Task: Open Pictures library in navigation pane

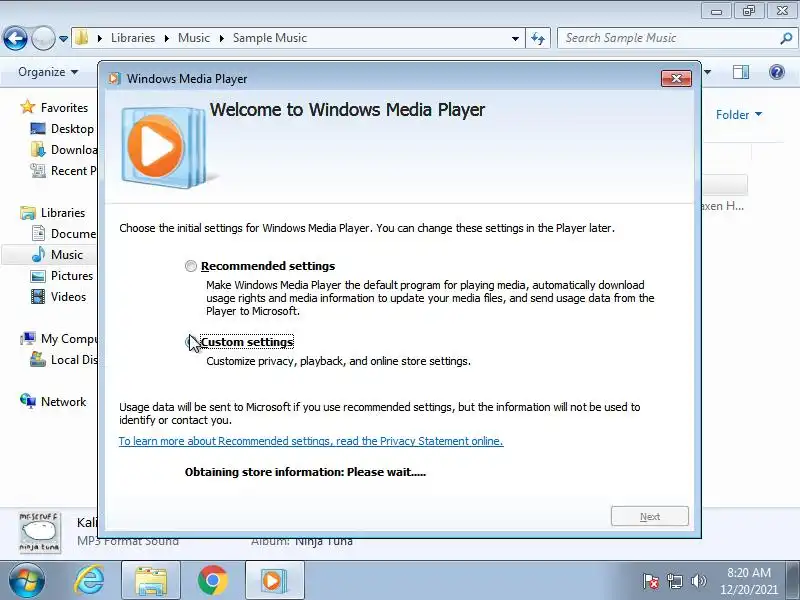Action: click(x=62, y=276)
